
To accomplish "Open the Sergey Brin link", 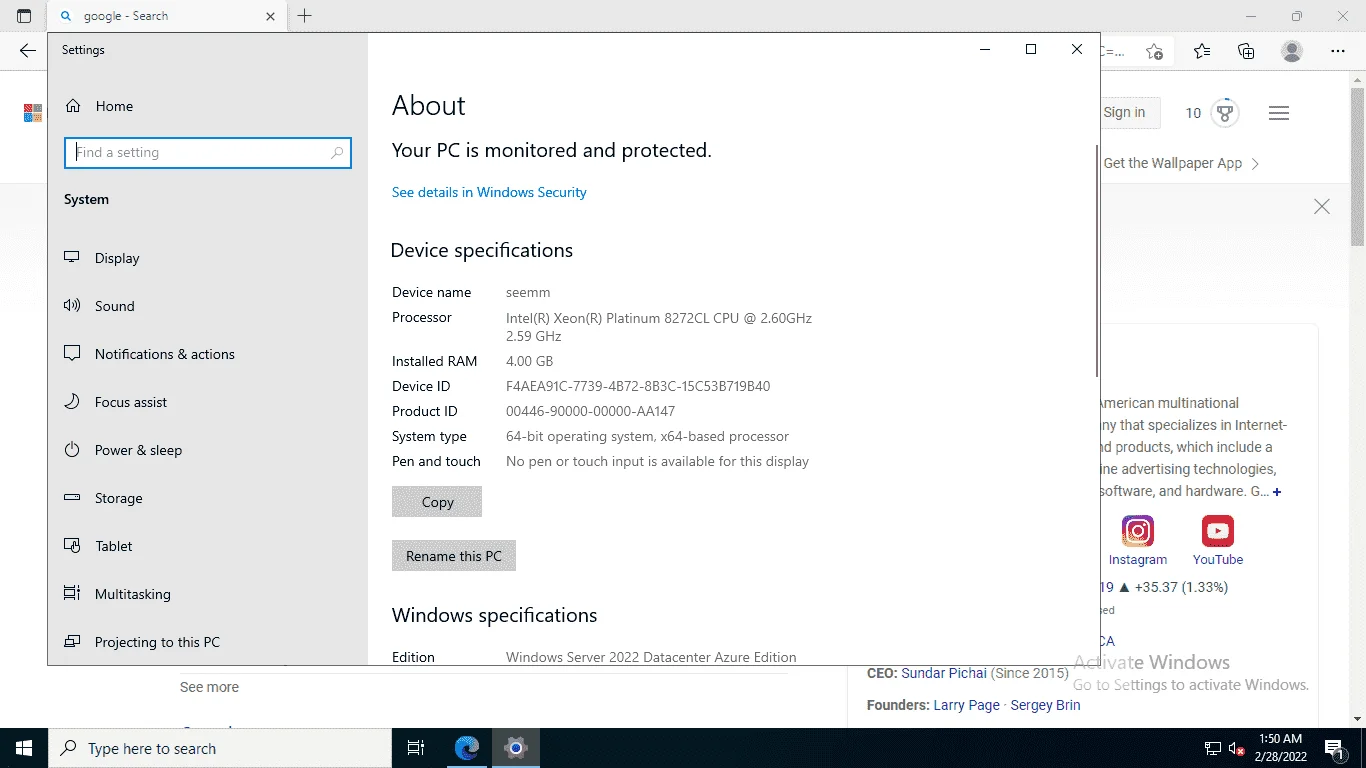I will (1045, 705).
